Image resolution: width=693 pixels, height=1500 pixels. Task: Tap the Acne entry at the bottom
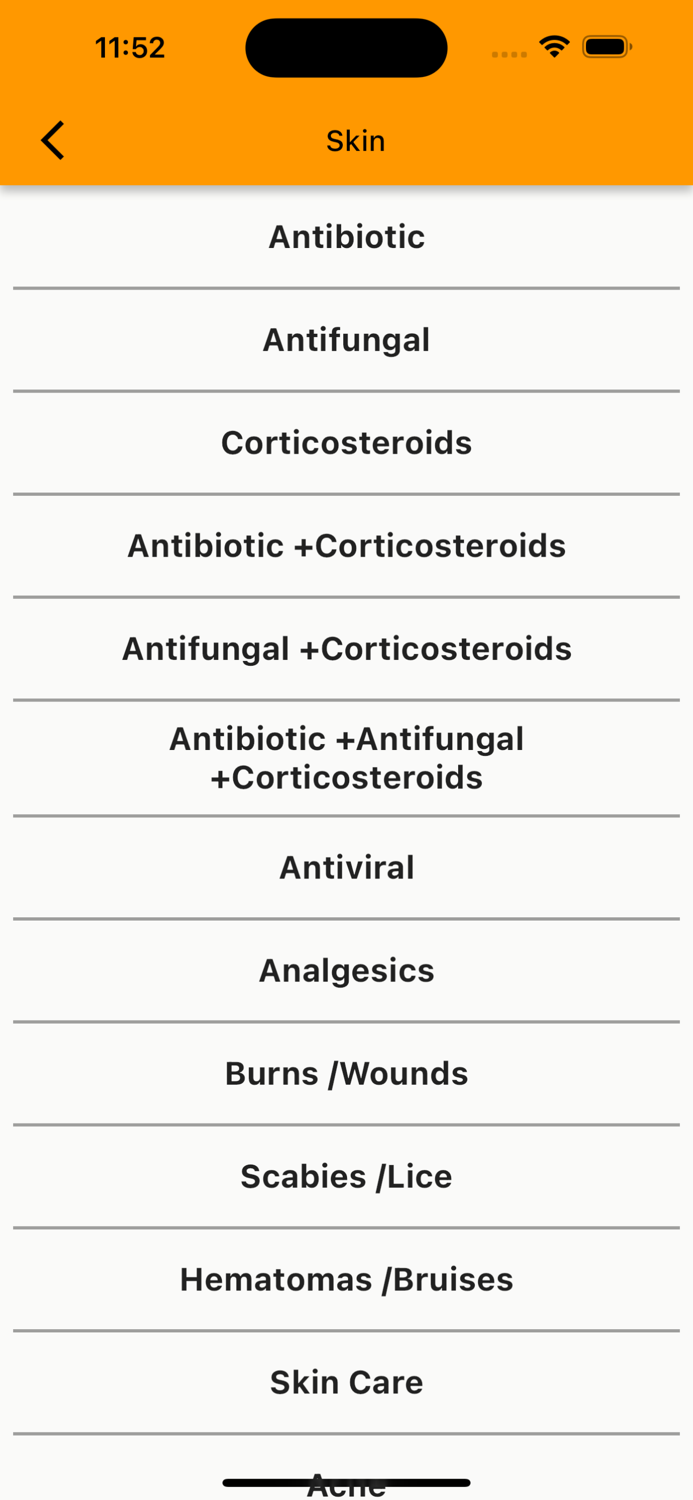tap(346, 1480)
